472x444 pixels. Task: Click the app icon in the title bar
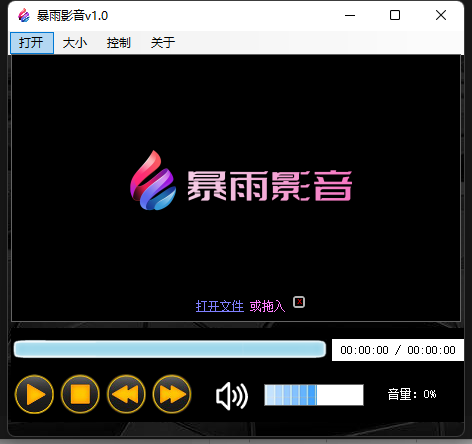coord(24,15)
